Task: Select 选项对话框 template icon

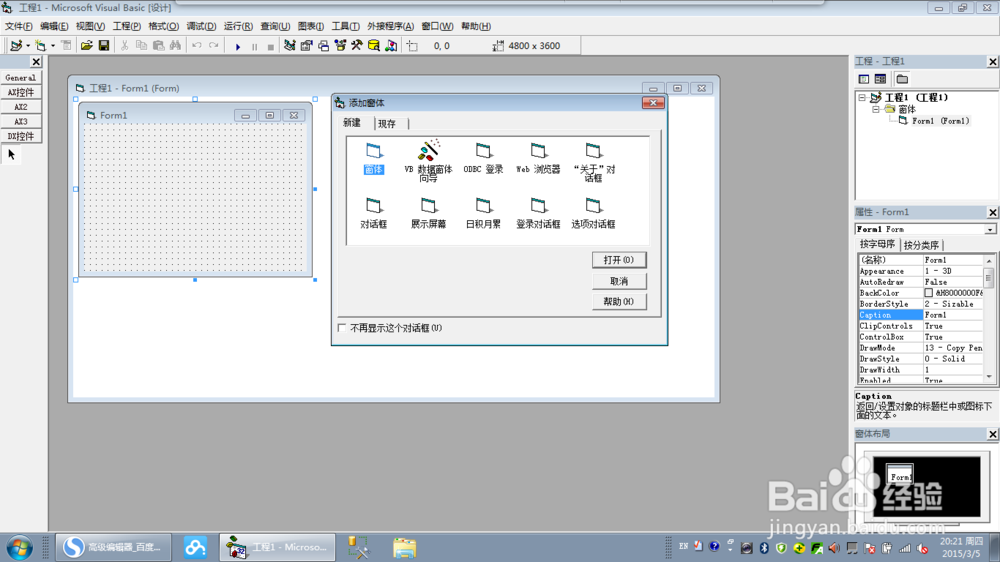Action: pos(593,213)
